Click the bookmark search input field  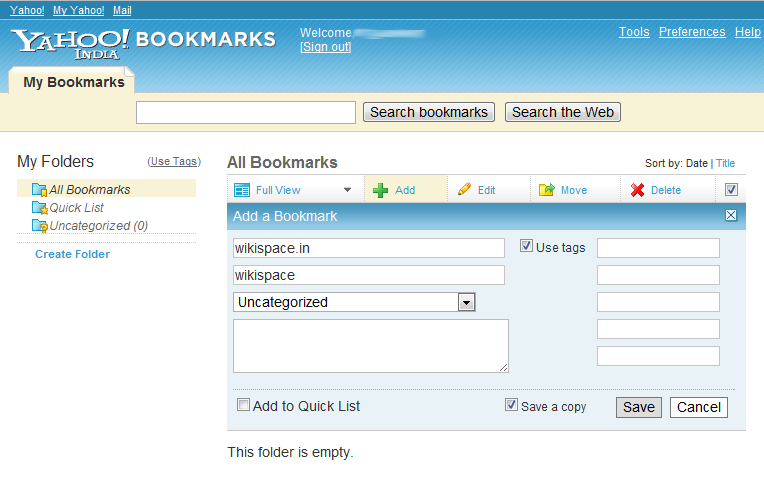(246, 112)
